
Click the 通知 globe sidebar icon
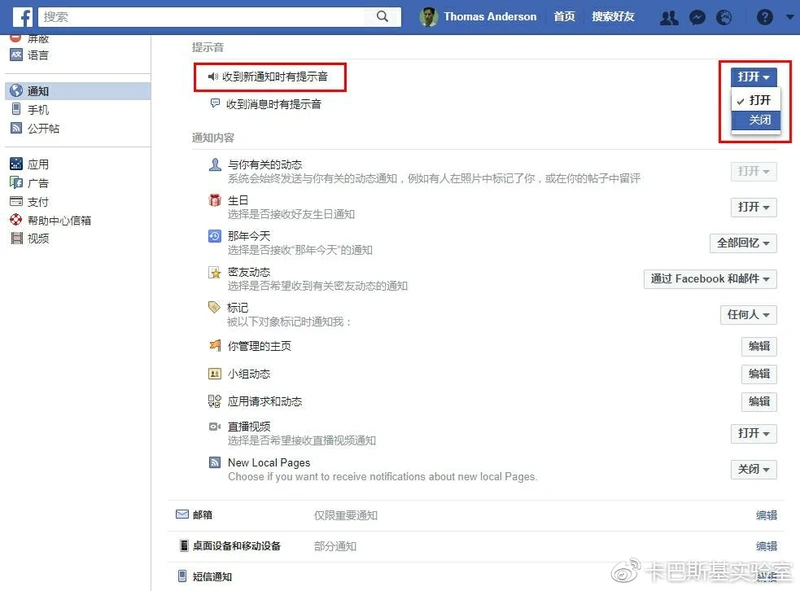click(x=16, y=91)
